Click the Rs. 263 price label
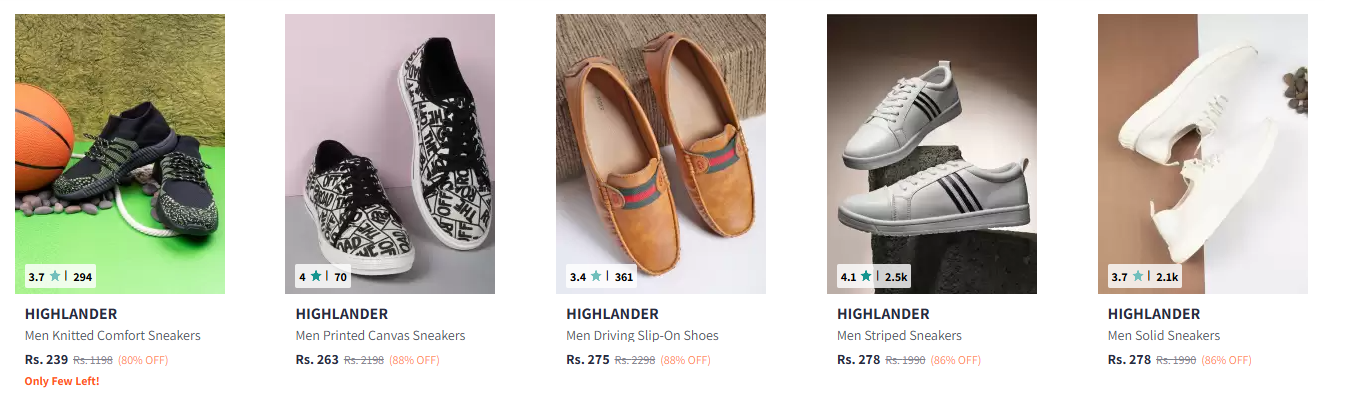The width and height of the screenshot is (1359, 397). tap(318, 359)
